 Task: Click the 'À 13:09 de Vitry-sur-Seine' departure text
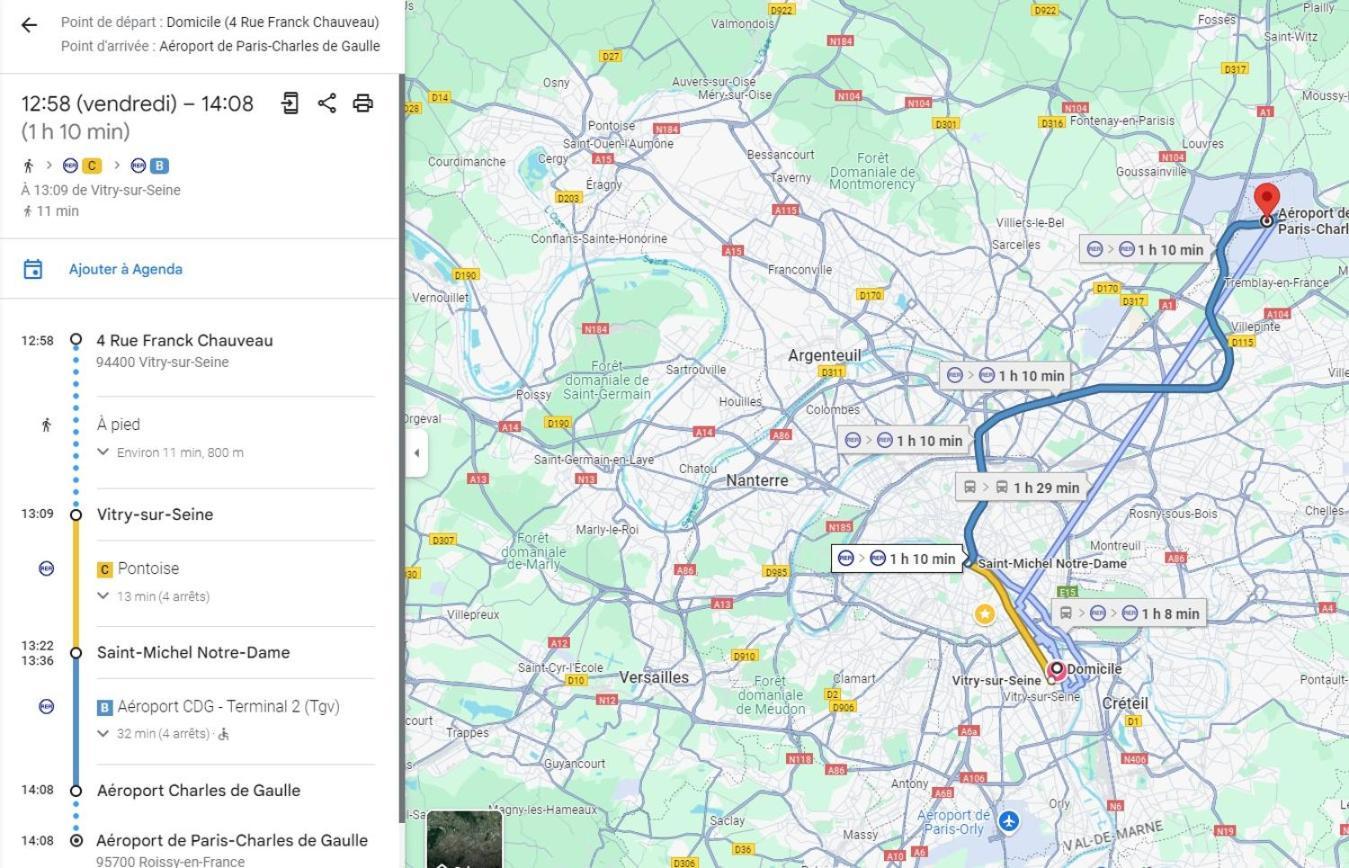pos(101,190)
